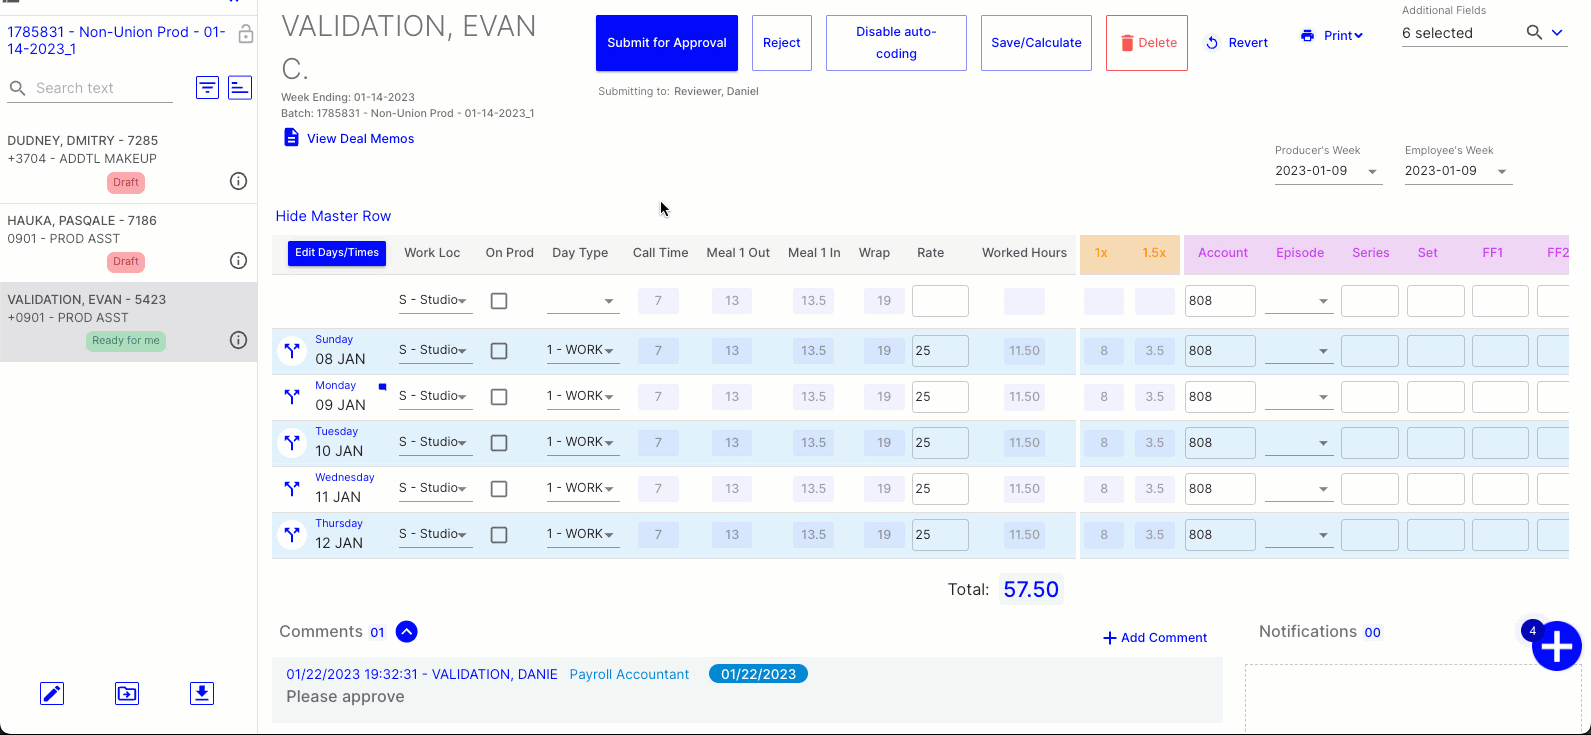This screenshot has height=735, width=1591.
Task: Click the Monday note flag indicator
Action: click(x=382, y=386)
